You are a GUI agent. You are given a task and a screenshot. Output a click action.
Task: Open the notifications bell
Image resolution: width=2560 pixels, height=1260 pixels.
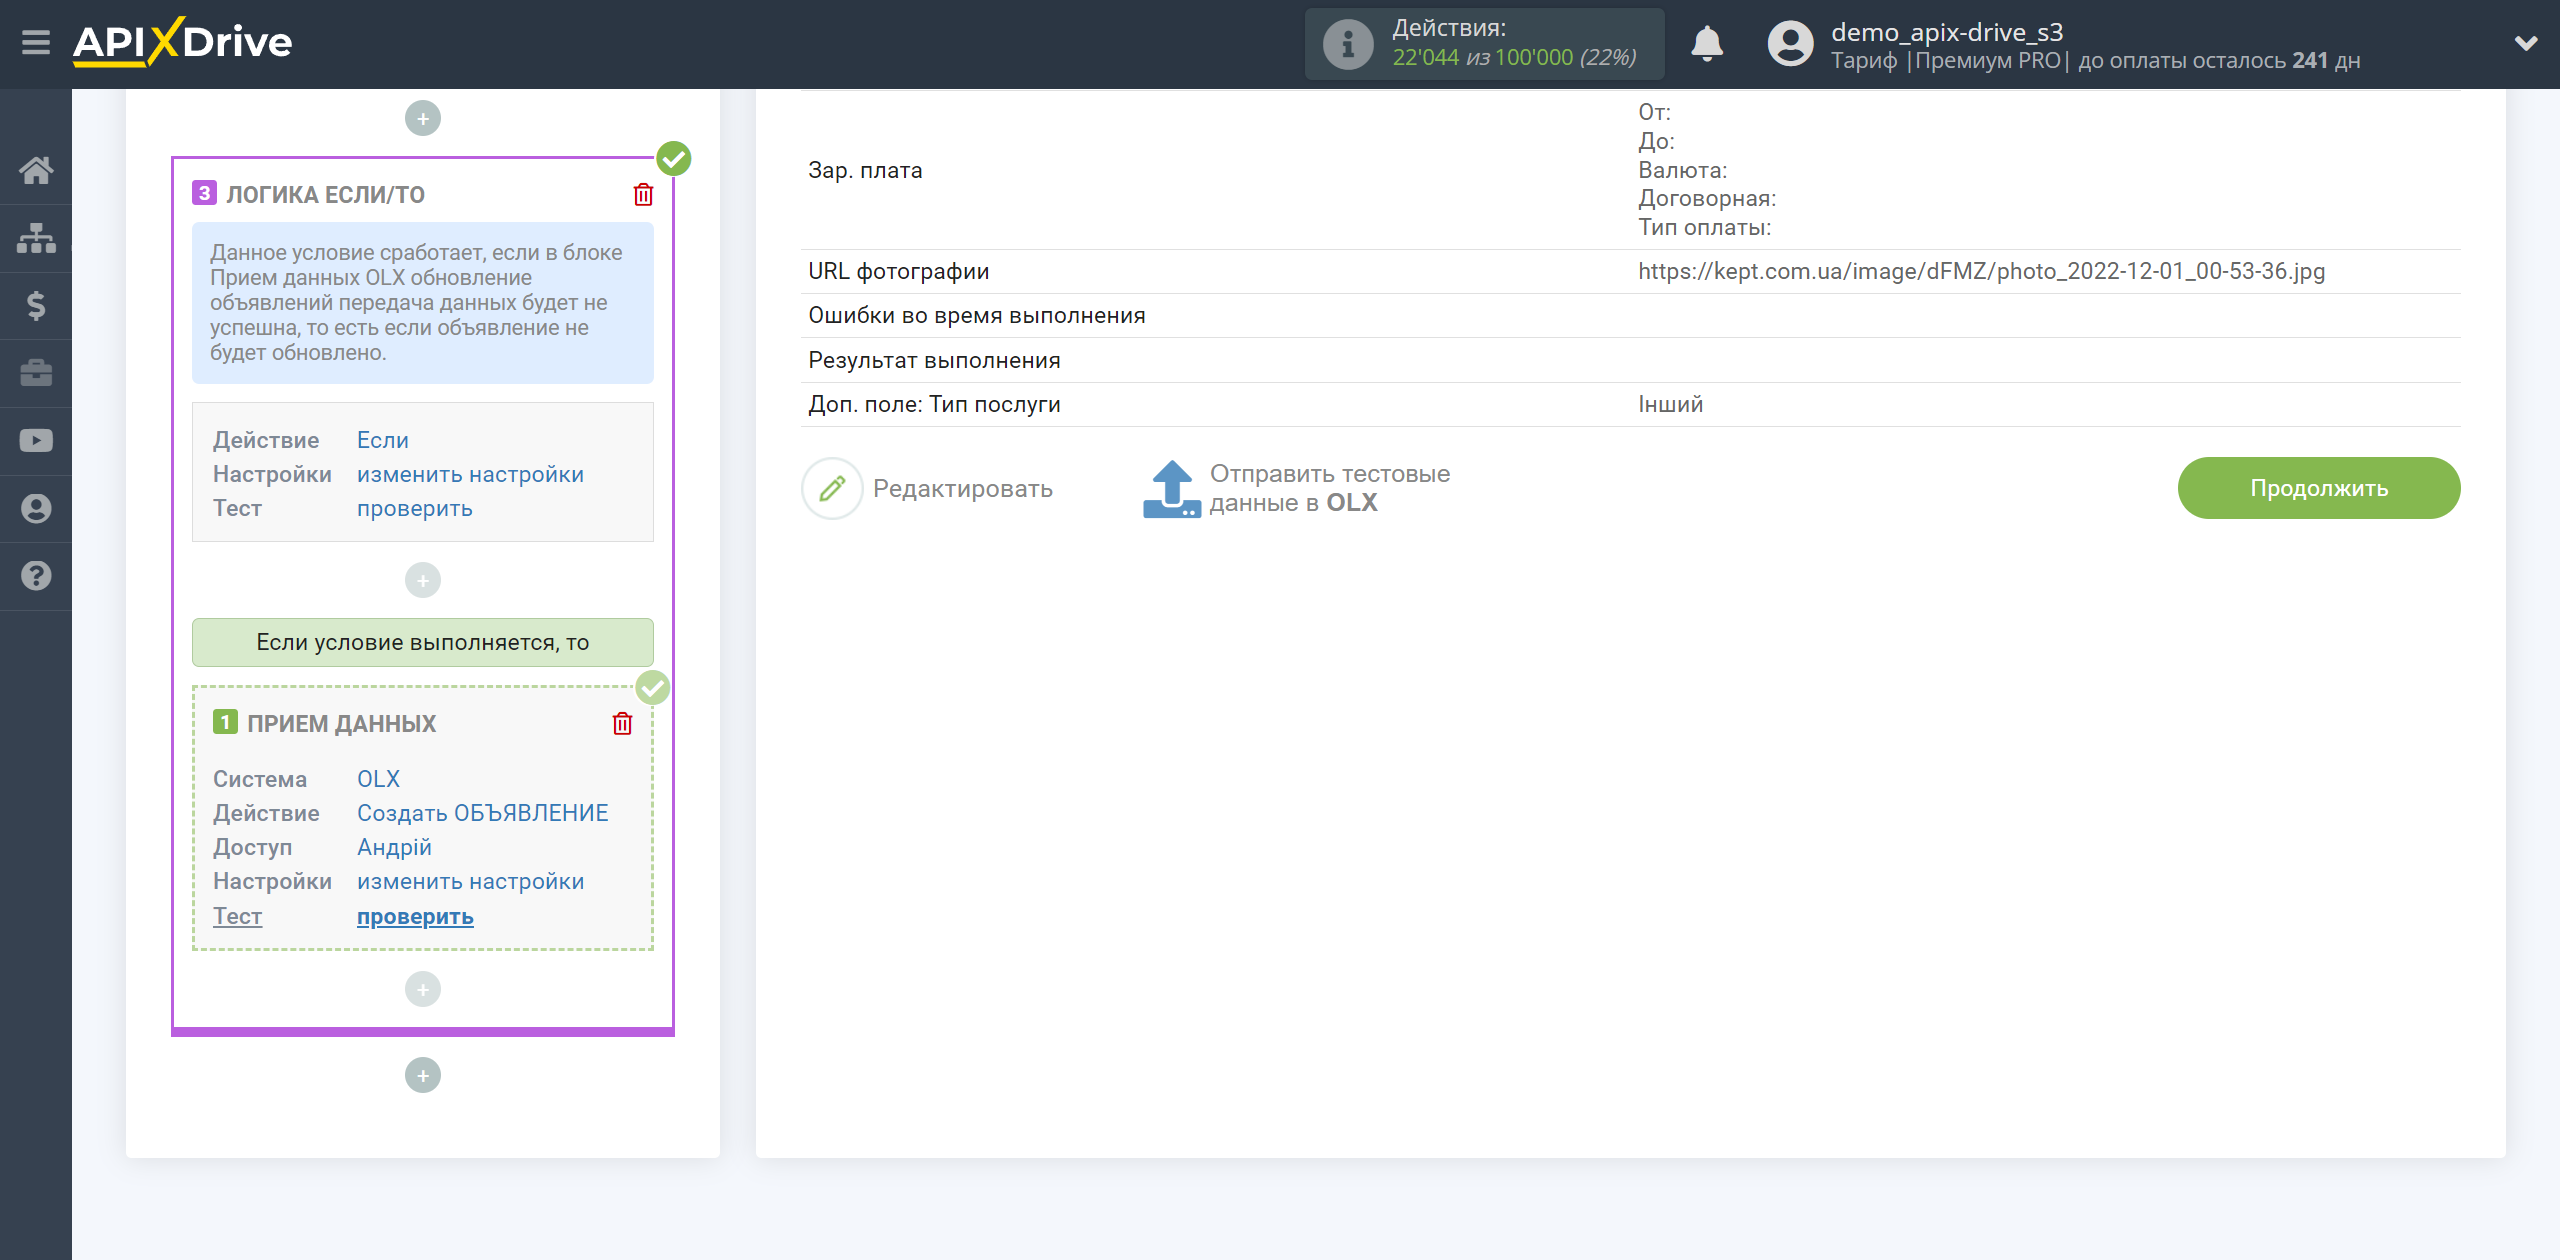point(1706,44)
